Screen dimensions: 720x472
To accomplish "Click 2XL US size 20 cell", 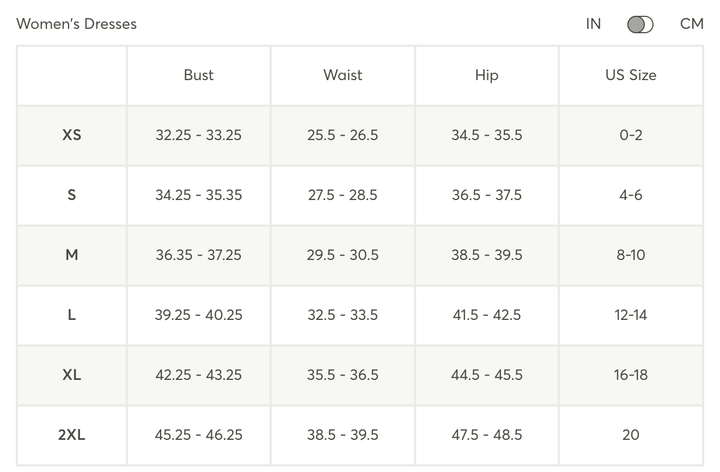I will tap(631, 435).
